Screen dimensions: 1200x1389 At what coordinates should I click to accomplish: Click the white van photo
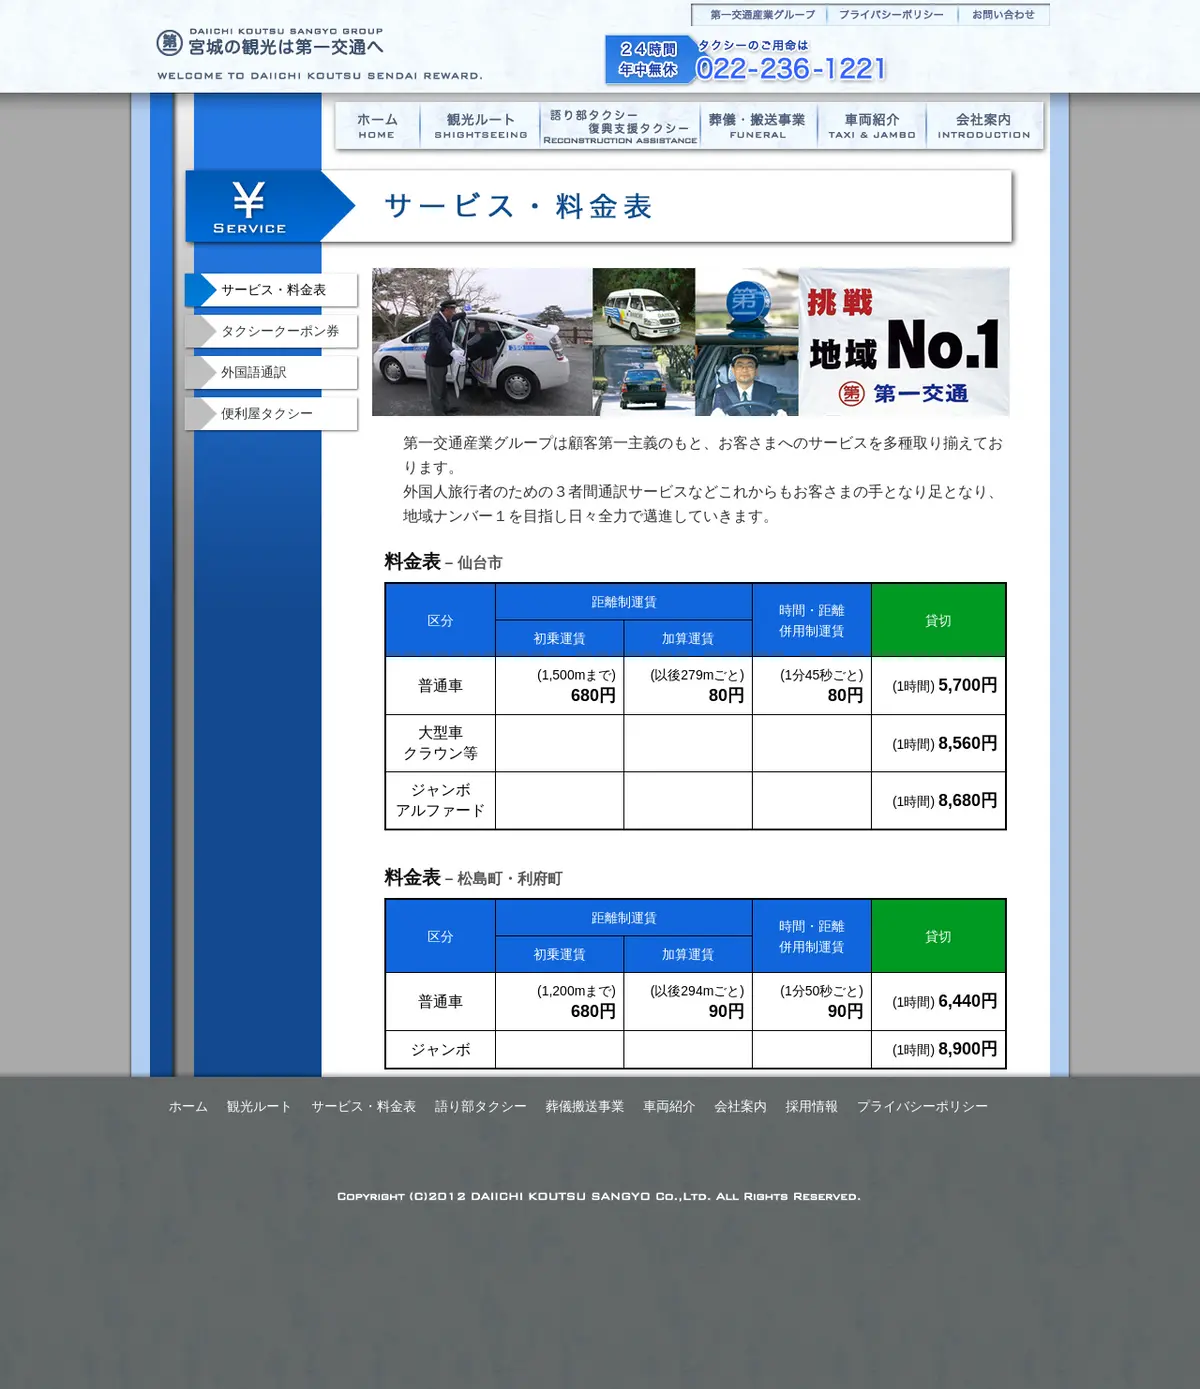(643, 307)
